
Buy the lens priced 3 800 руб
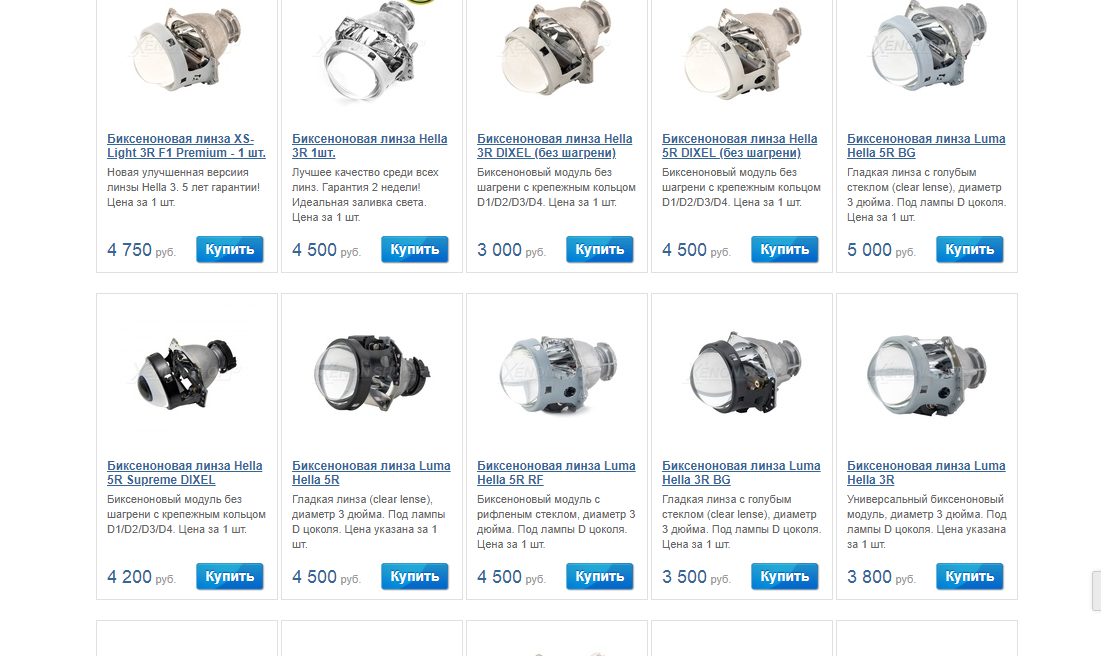pyautogui.click(x=970, y=576)
